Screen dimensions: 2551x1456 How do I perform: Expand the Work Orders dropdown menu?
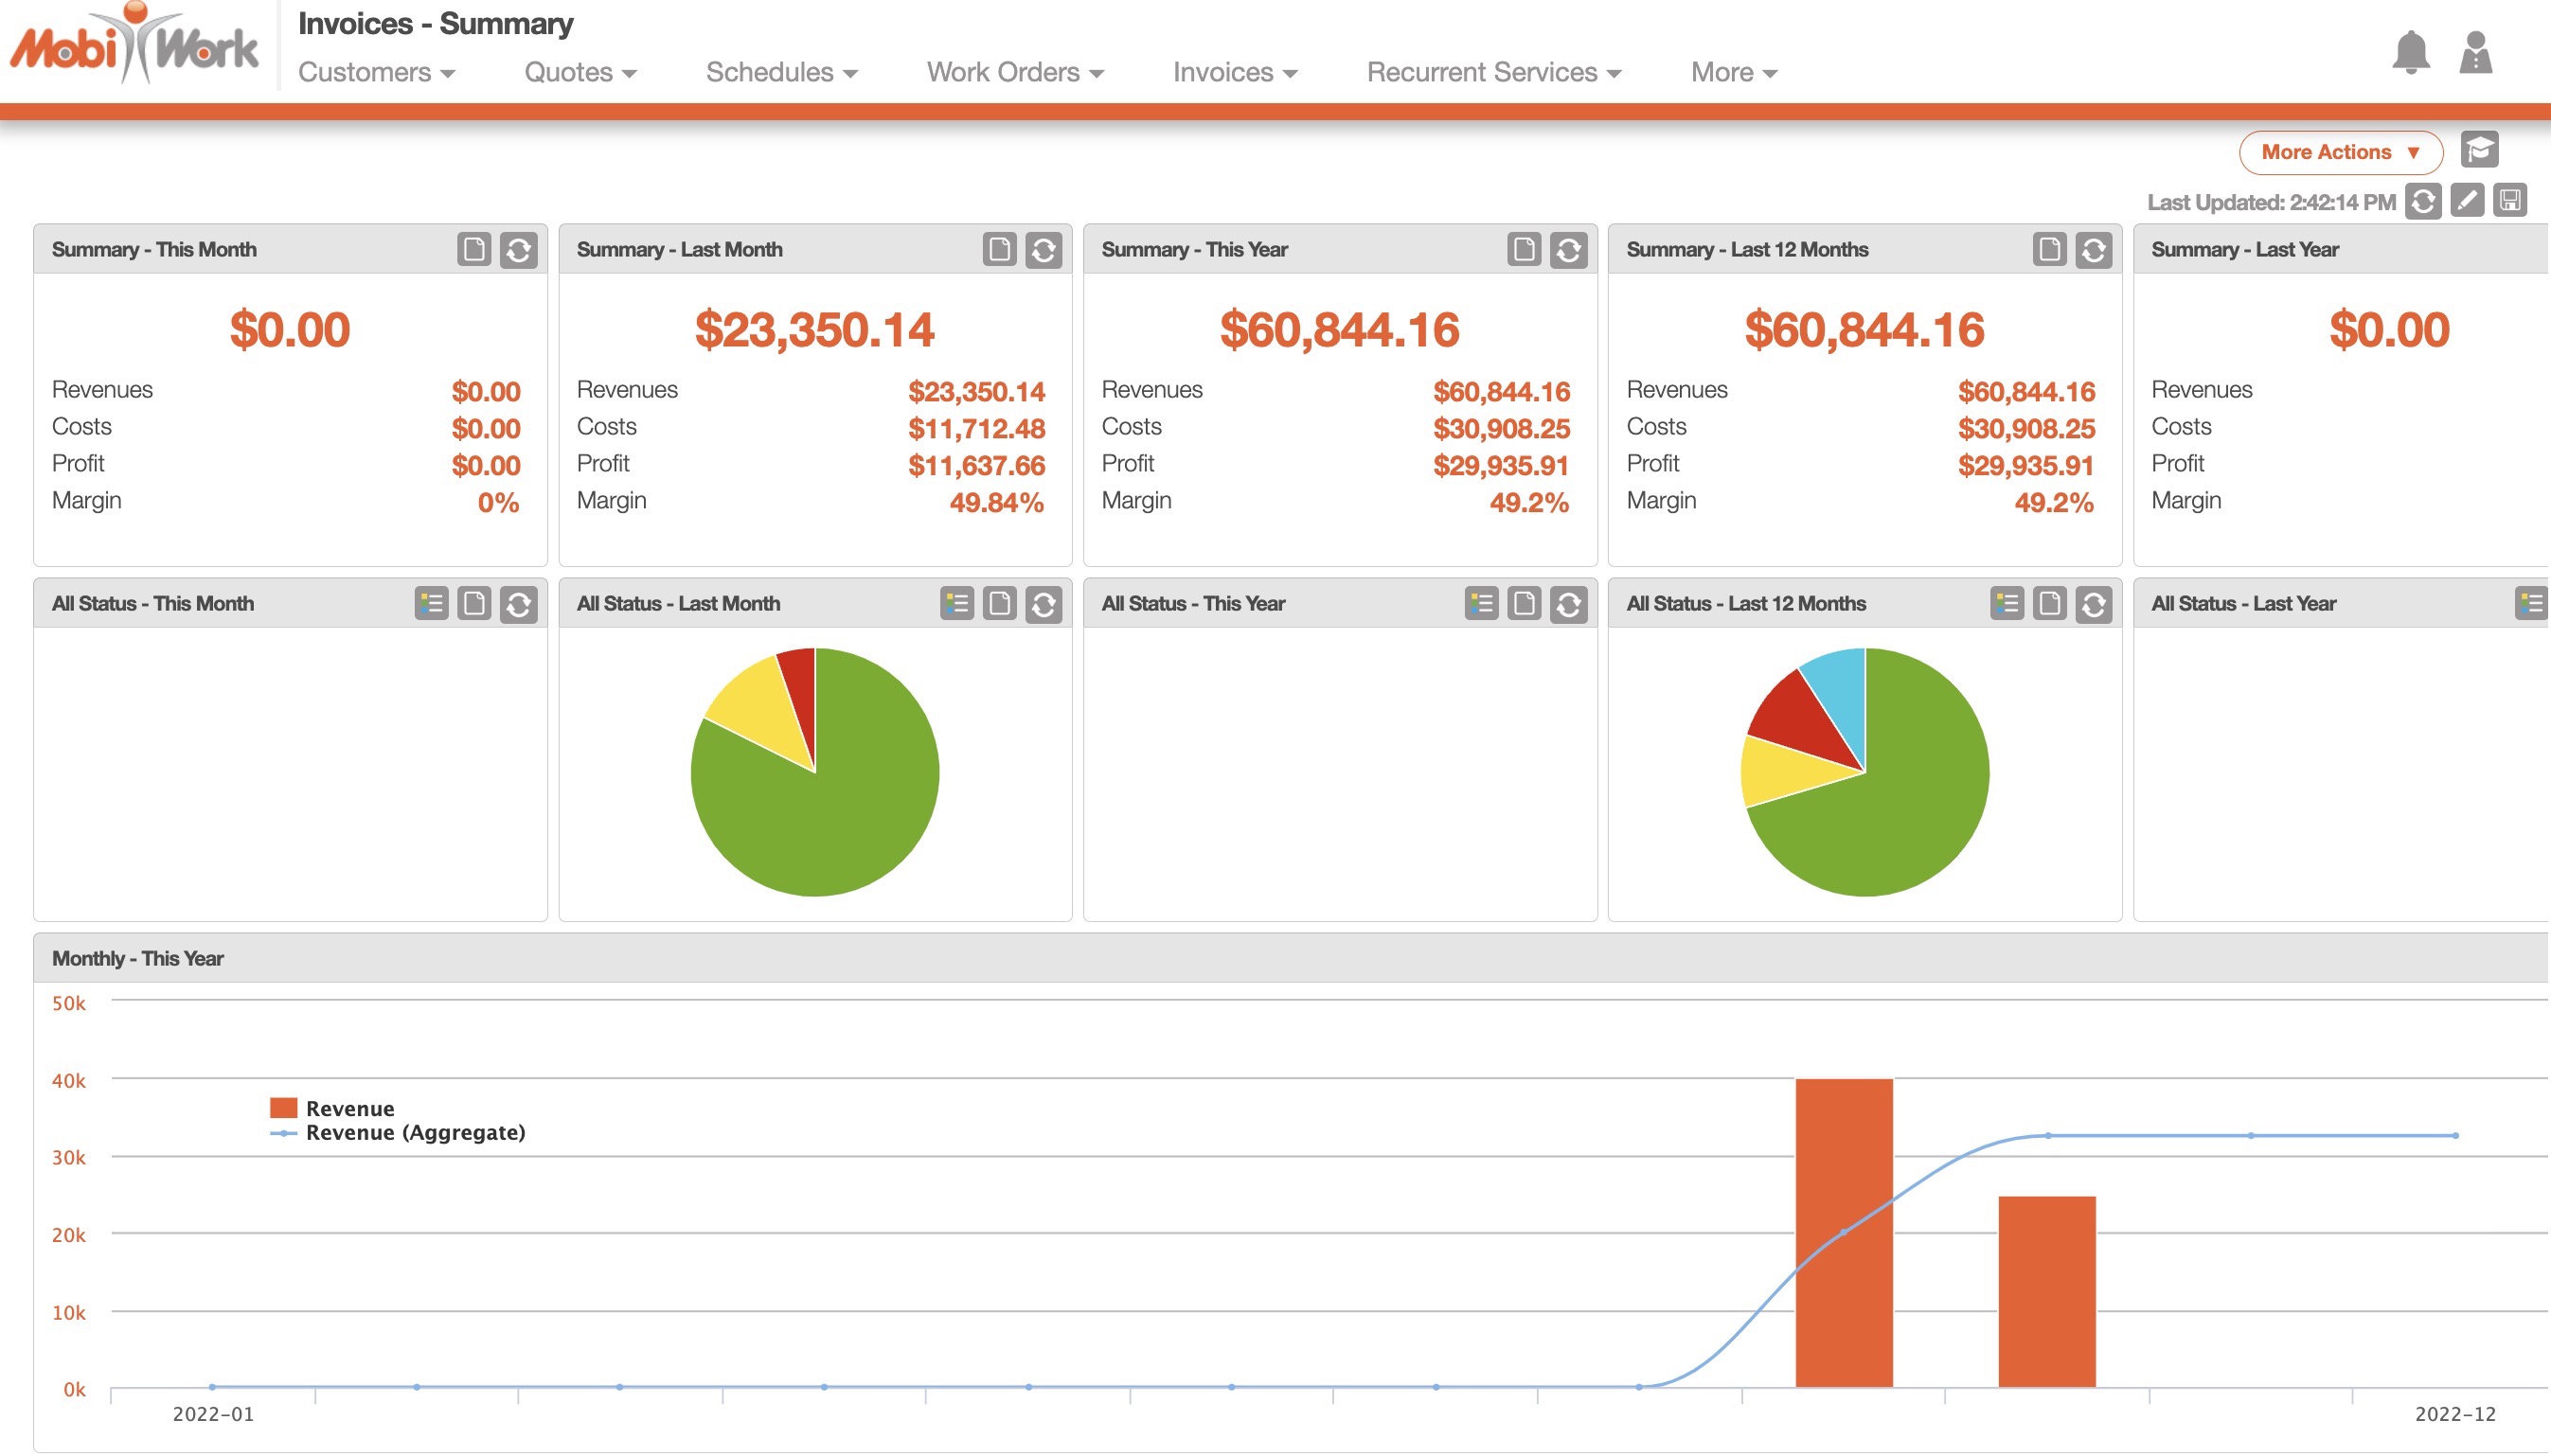coord(1014,72)
